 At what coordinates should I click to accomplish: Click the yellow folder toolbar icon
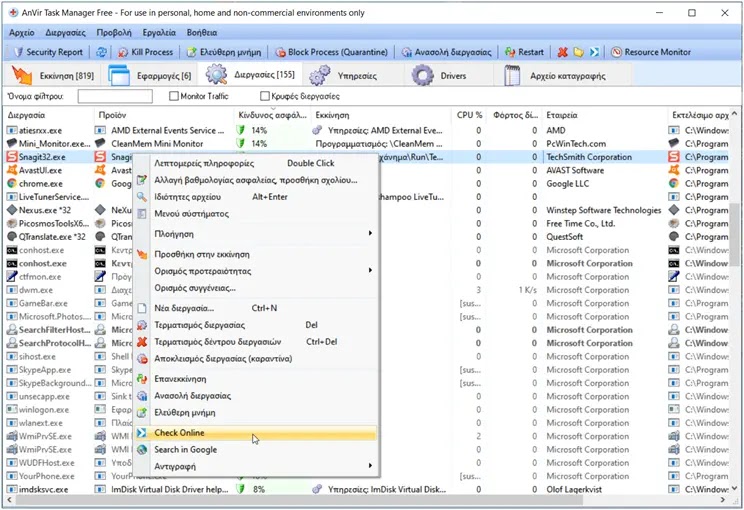578,52
